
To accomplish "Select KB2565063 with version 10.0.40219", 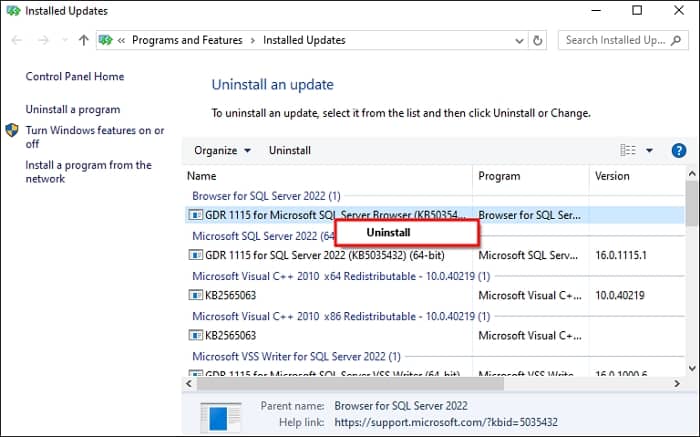I will tap(434, 295).
